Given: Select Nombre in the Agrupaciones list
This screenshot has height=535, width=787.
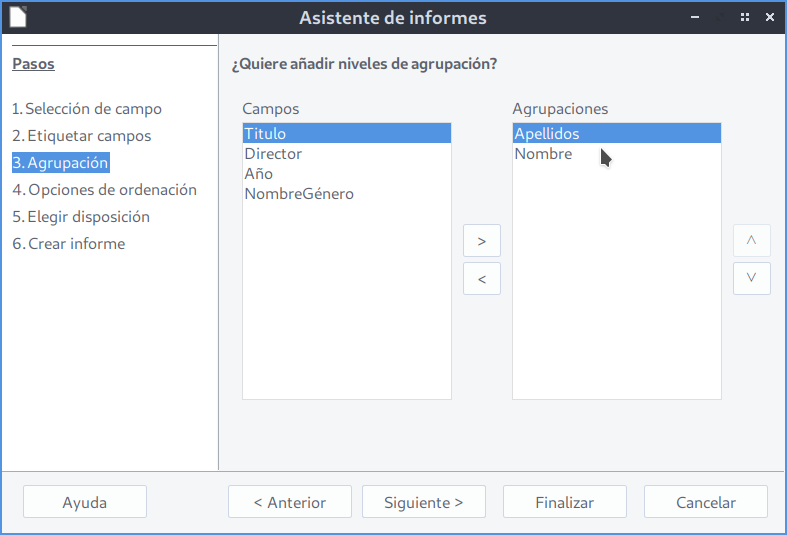Looking at the screenshot, I should click(x=543, y=154).
